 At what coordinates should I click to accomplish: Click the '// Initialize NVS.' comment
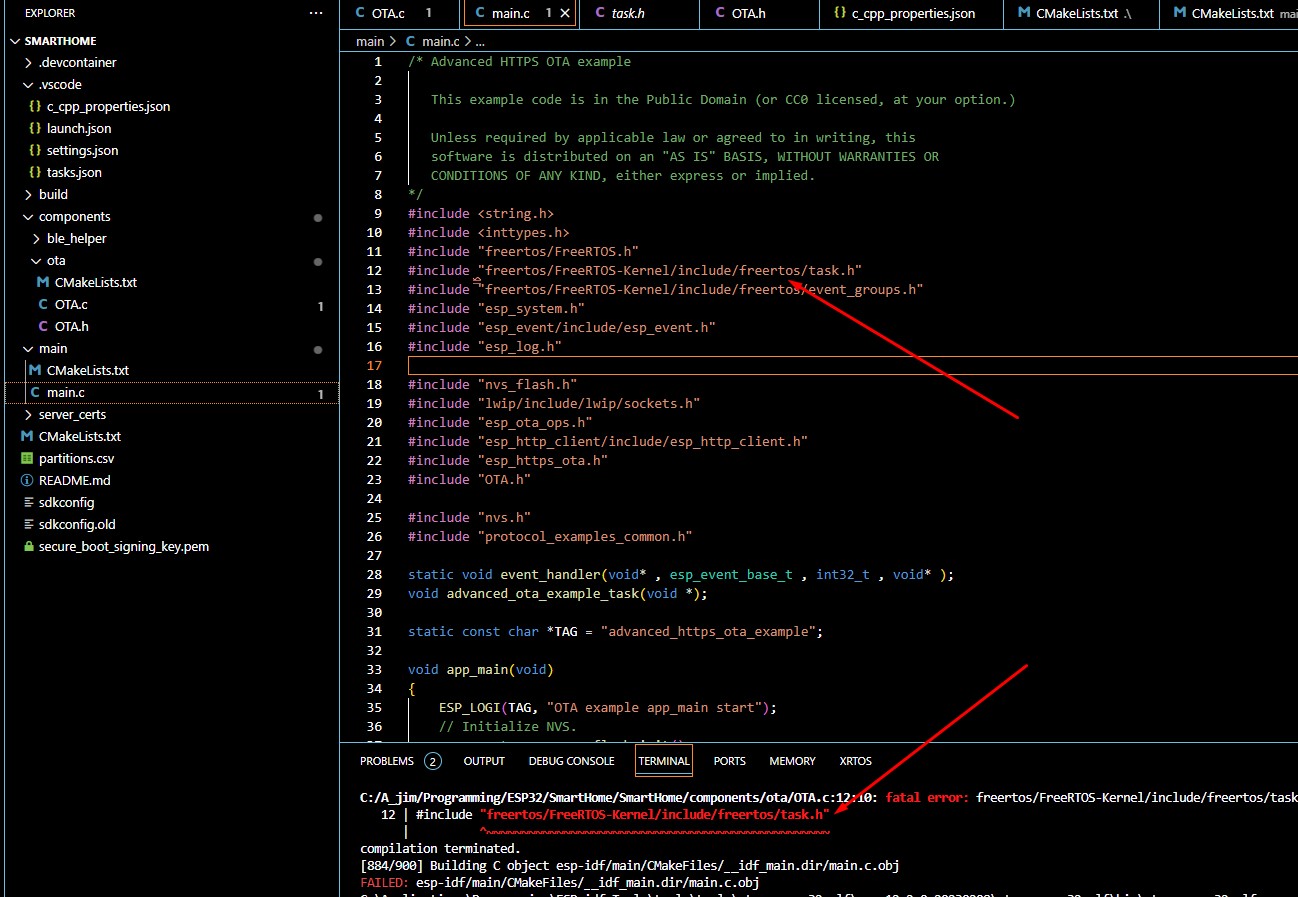click(x=508, y=726)
